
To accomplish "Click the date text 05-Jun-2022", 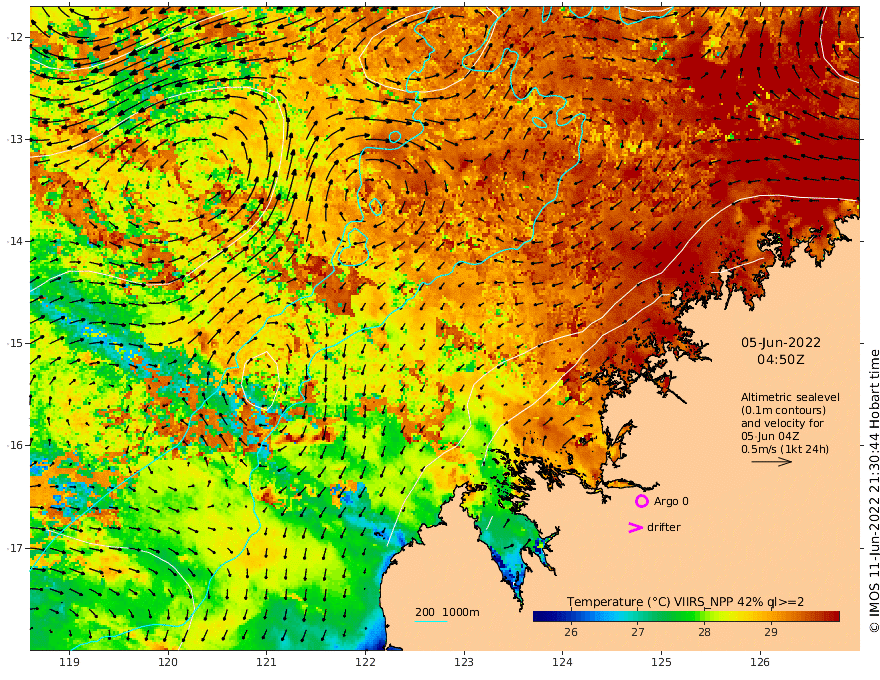I will click(x=781, y=342).
